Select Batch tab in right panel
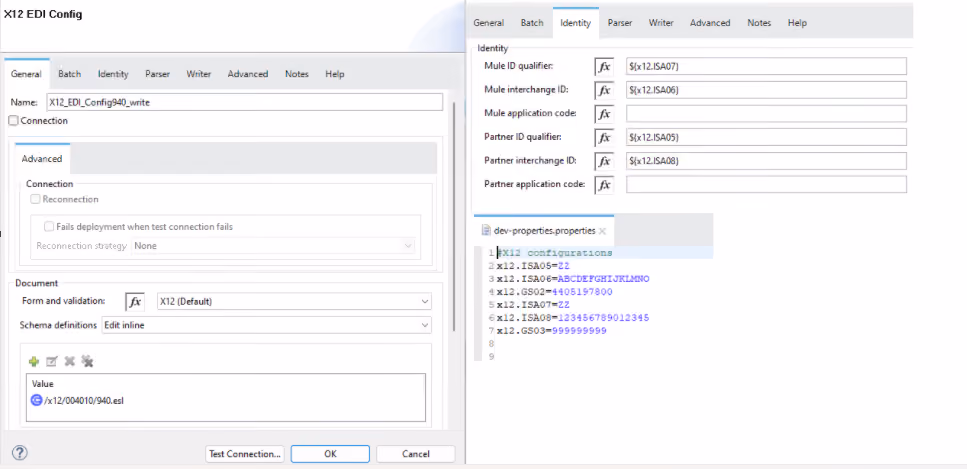Viewport: 967px width, 469px height. (x=532, y=23)
